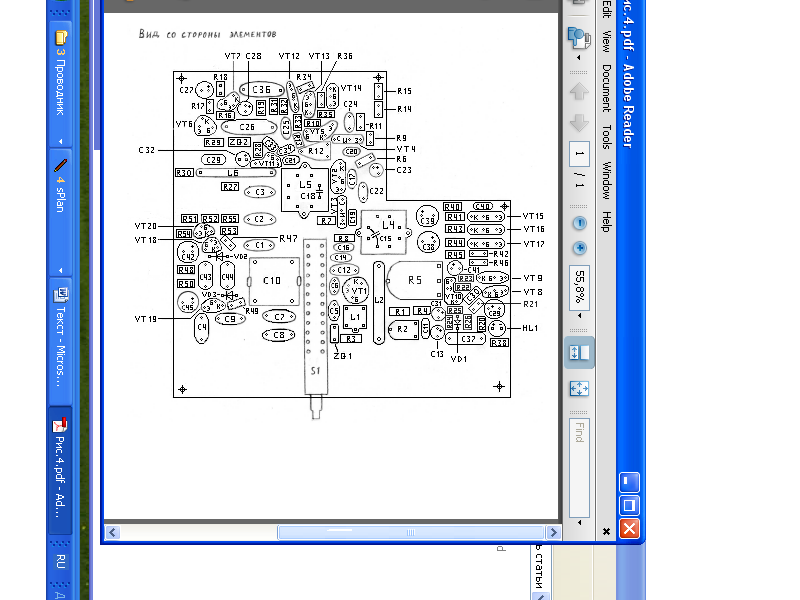Screen dimensions: 800x600
Task: Zoom out with the minus button
Action: [580, 223]
